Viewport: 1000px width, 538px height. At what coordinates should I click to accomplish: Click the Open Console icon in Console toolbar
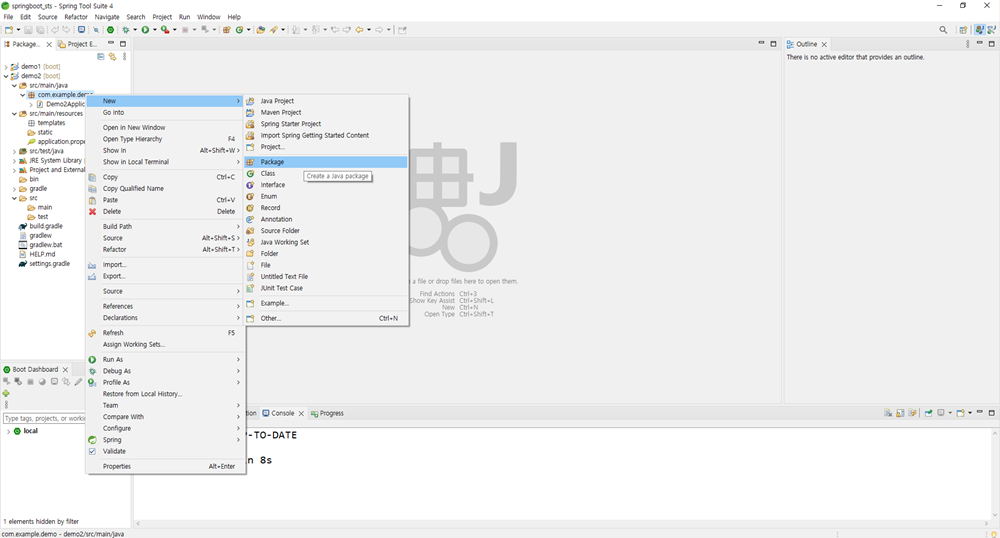click(x=961, y=413)
